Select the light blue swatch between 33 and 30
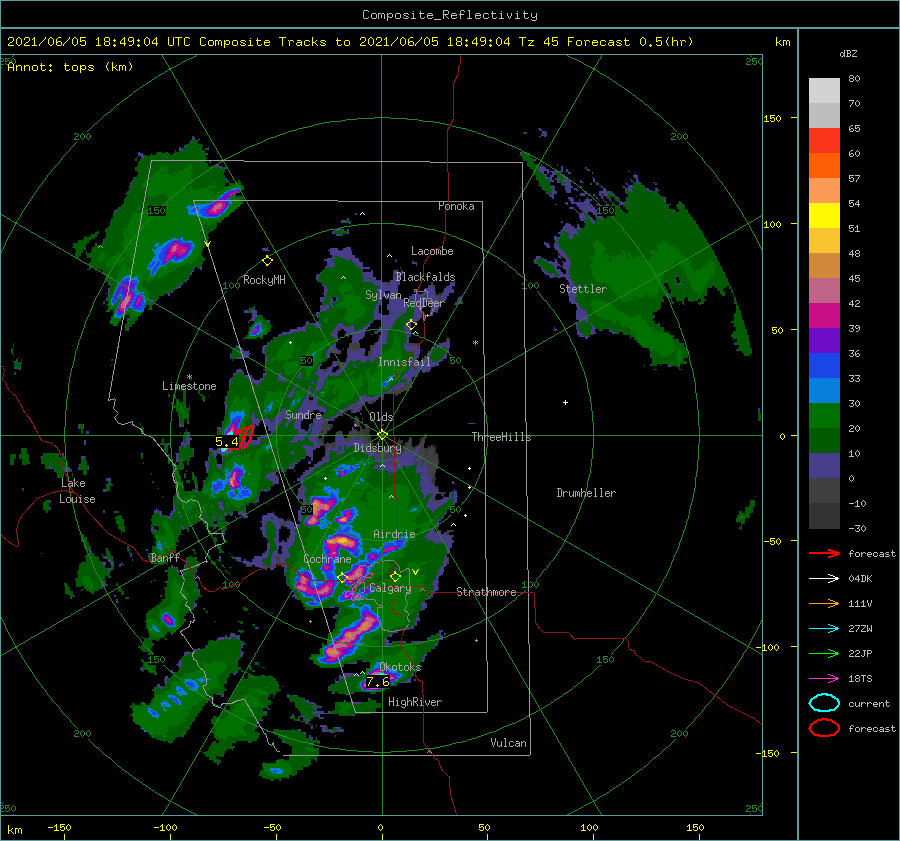The width and height of the screenshot is (900, 841). (824, 390)
